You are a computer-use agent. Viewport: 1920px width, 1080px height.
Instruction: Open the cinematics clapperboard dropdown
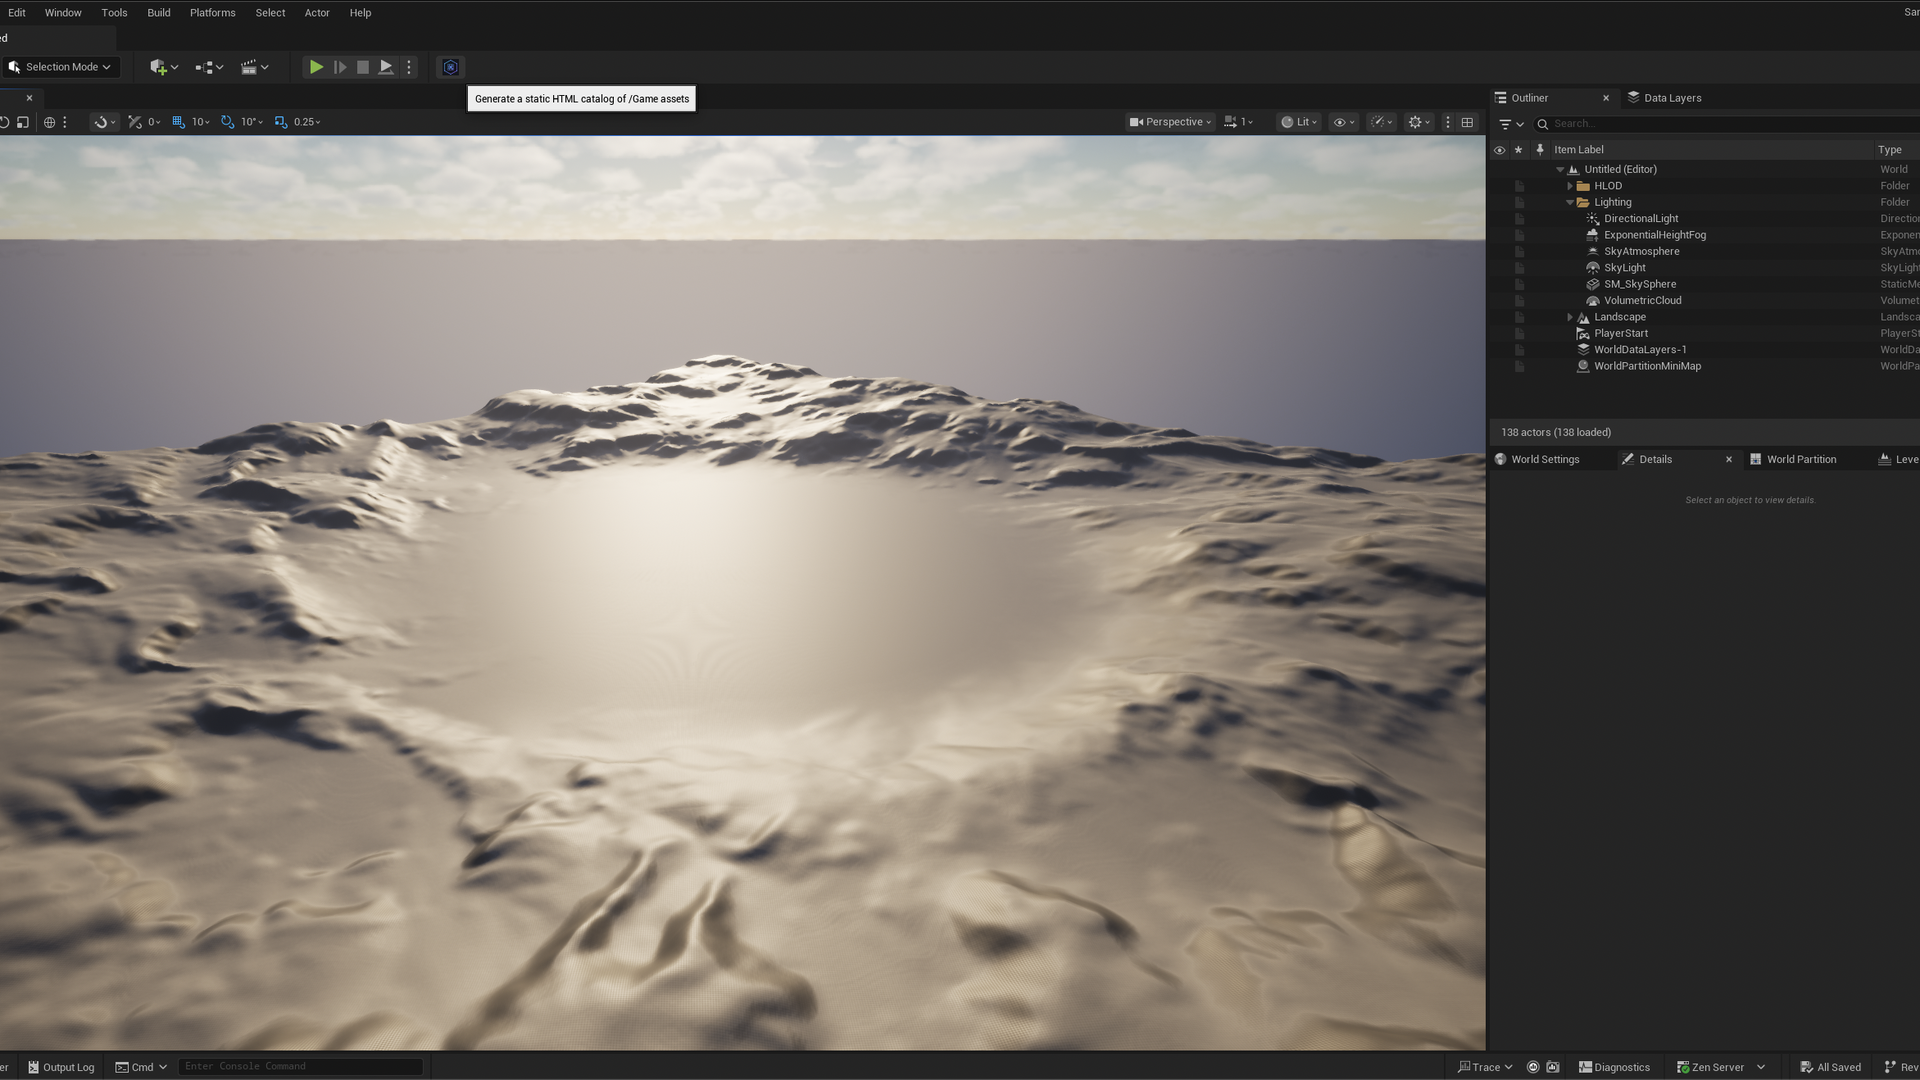tap(254, 67)
